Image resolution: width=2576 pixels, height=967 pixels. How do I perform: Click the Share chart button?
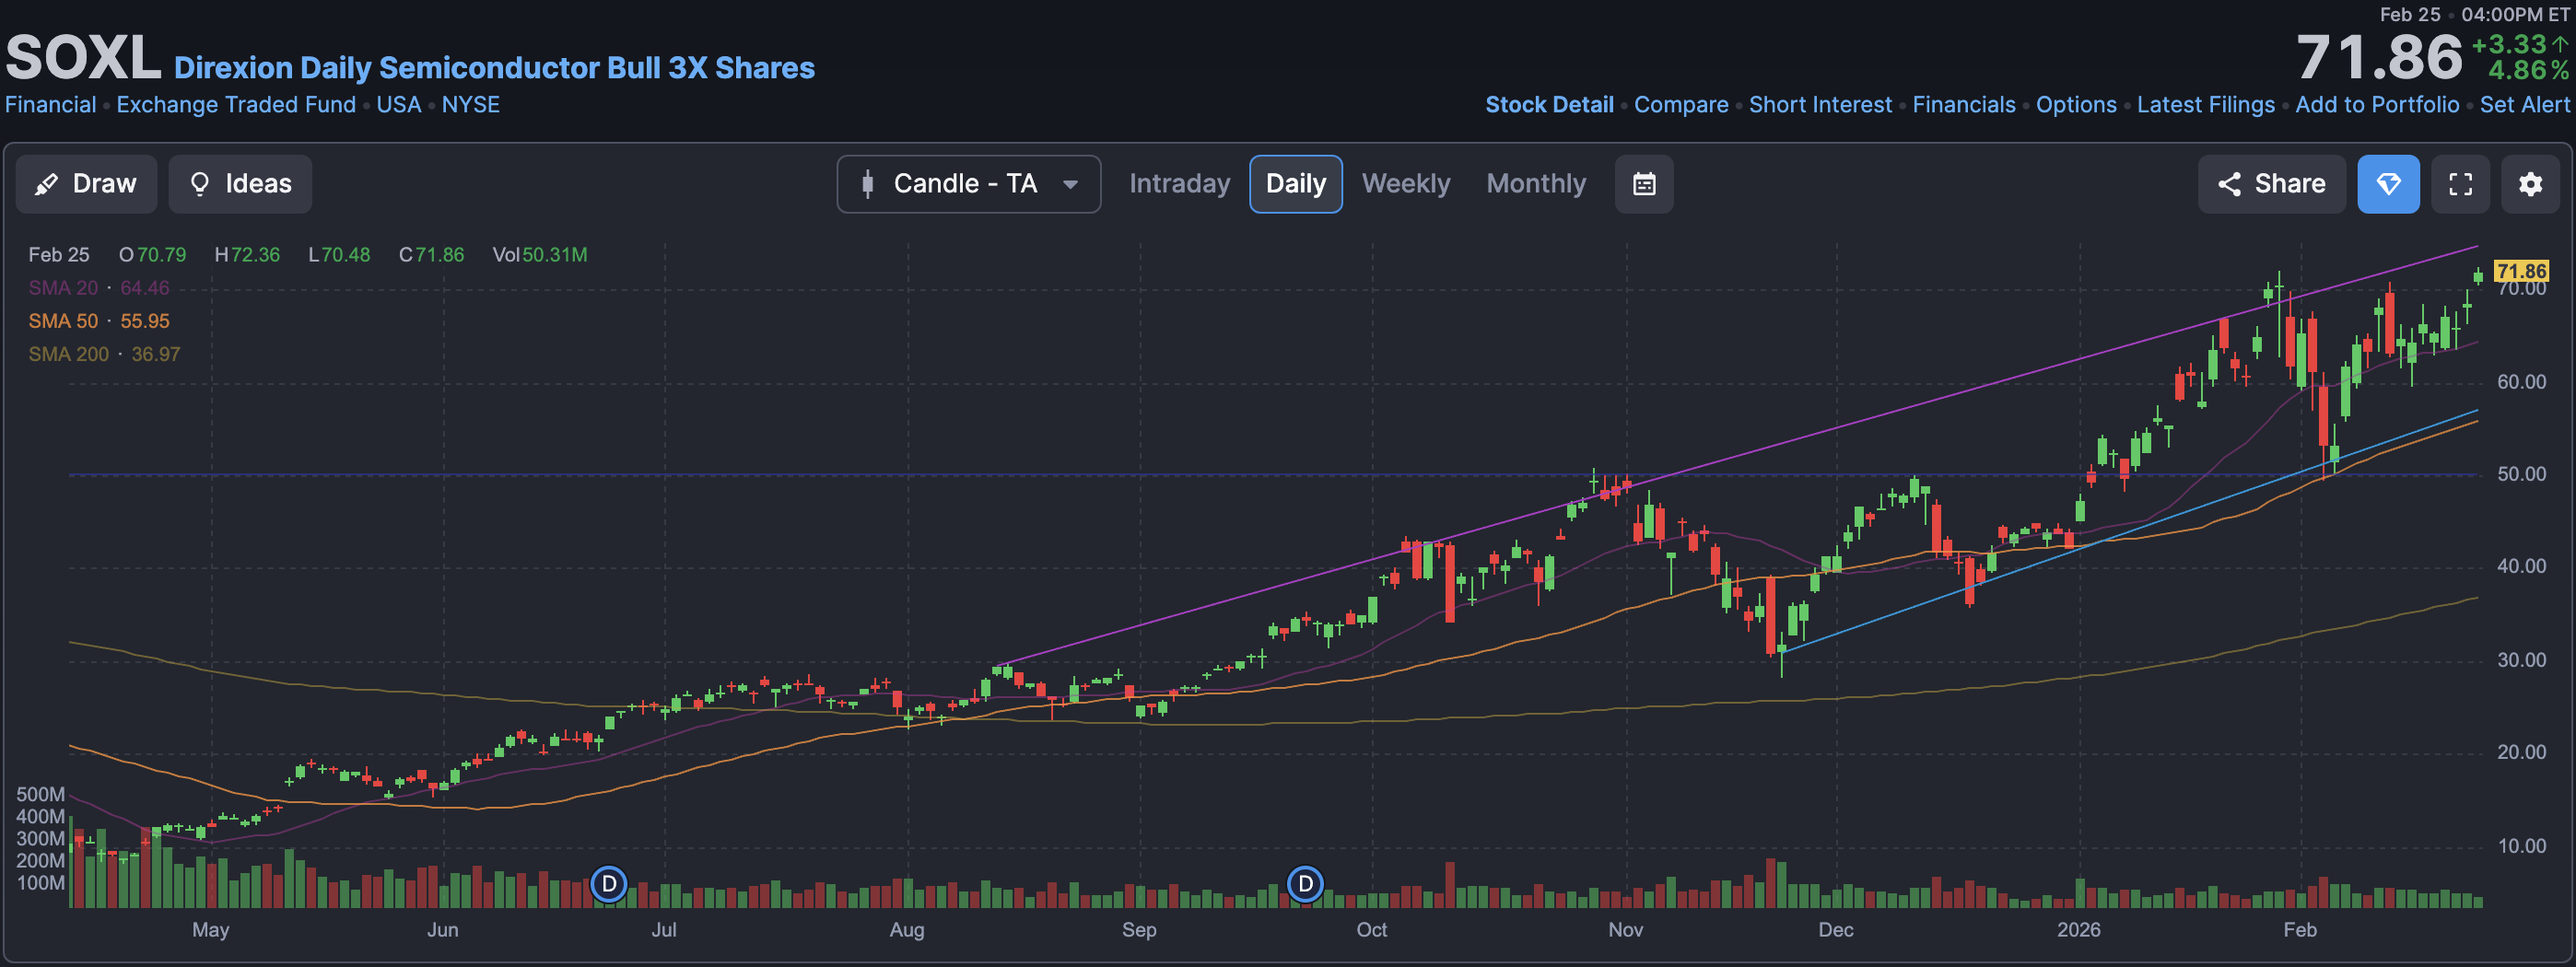pos(2271,184)
